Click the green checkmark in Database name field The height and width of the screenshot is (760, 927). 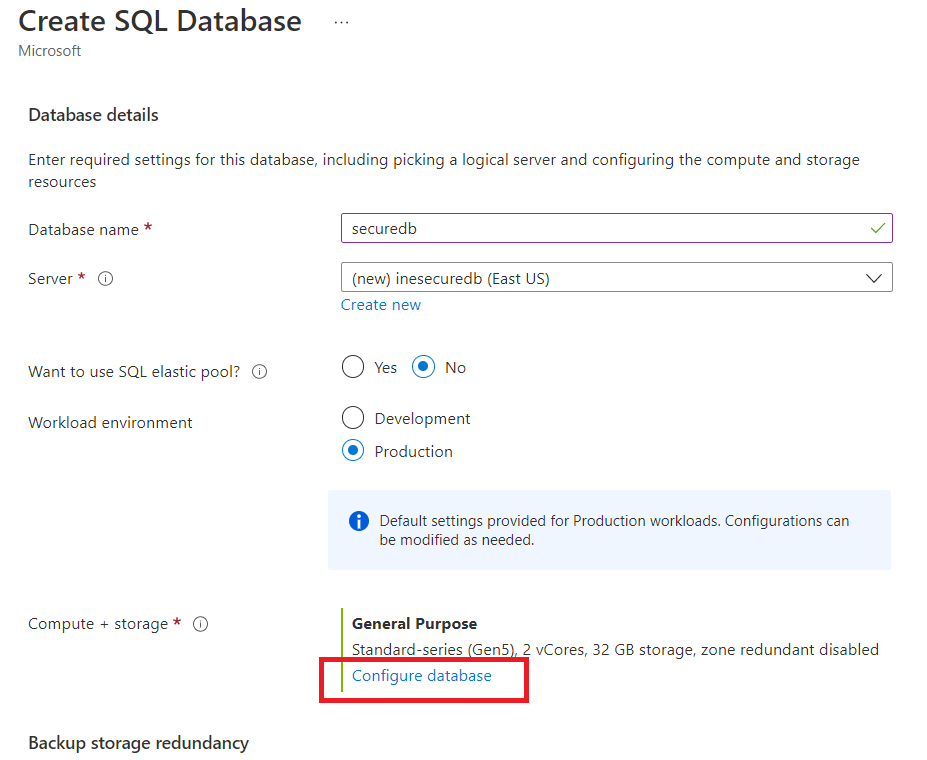877,228
